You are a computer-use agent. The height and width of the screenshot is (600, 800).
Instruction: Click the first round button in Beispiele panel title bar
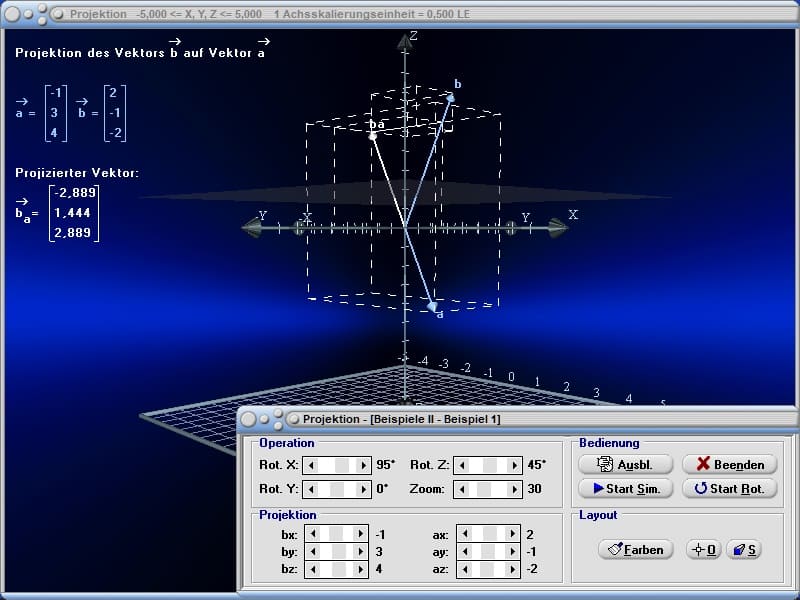pyautogui.click(x=248, y=419)
